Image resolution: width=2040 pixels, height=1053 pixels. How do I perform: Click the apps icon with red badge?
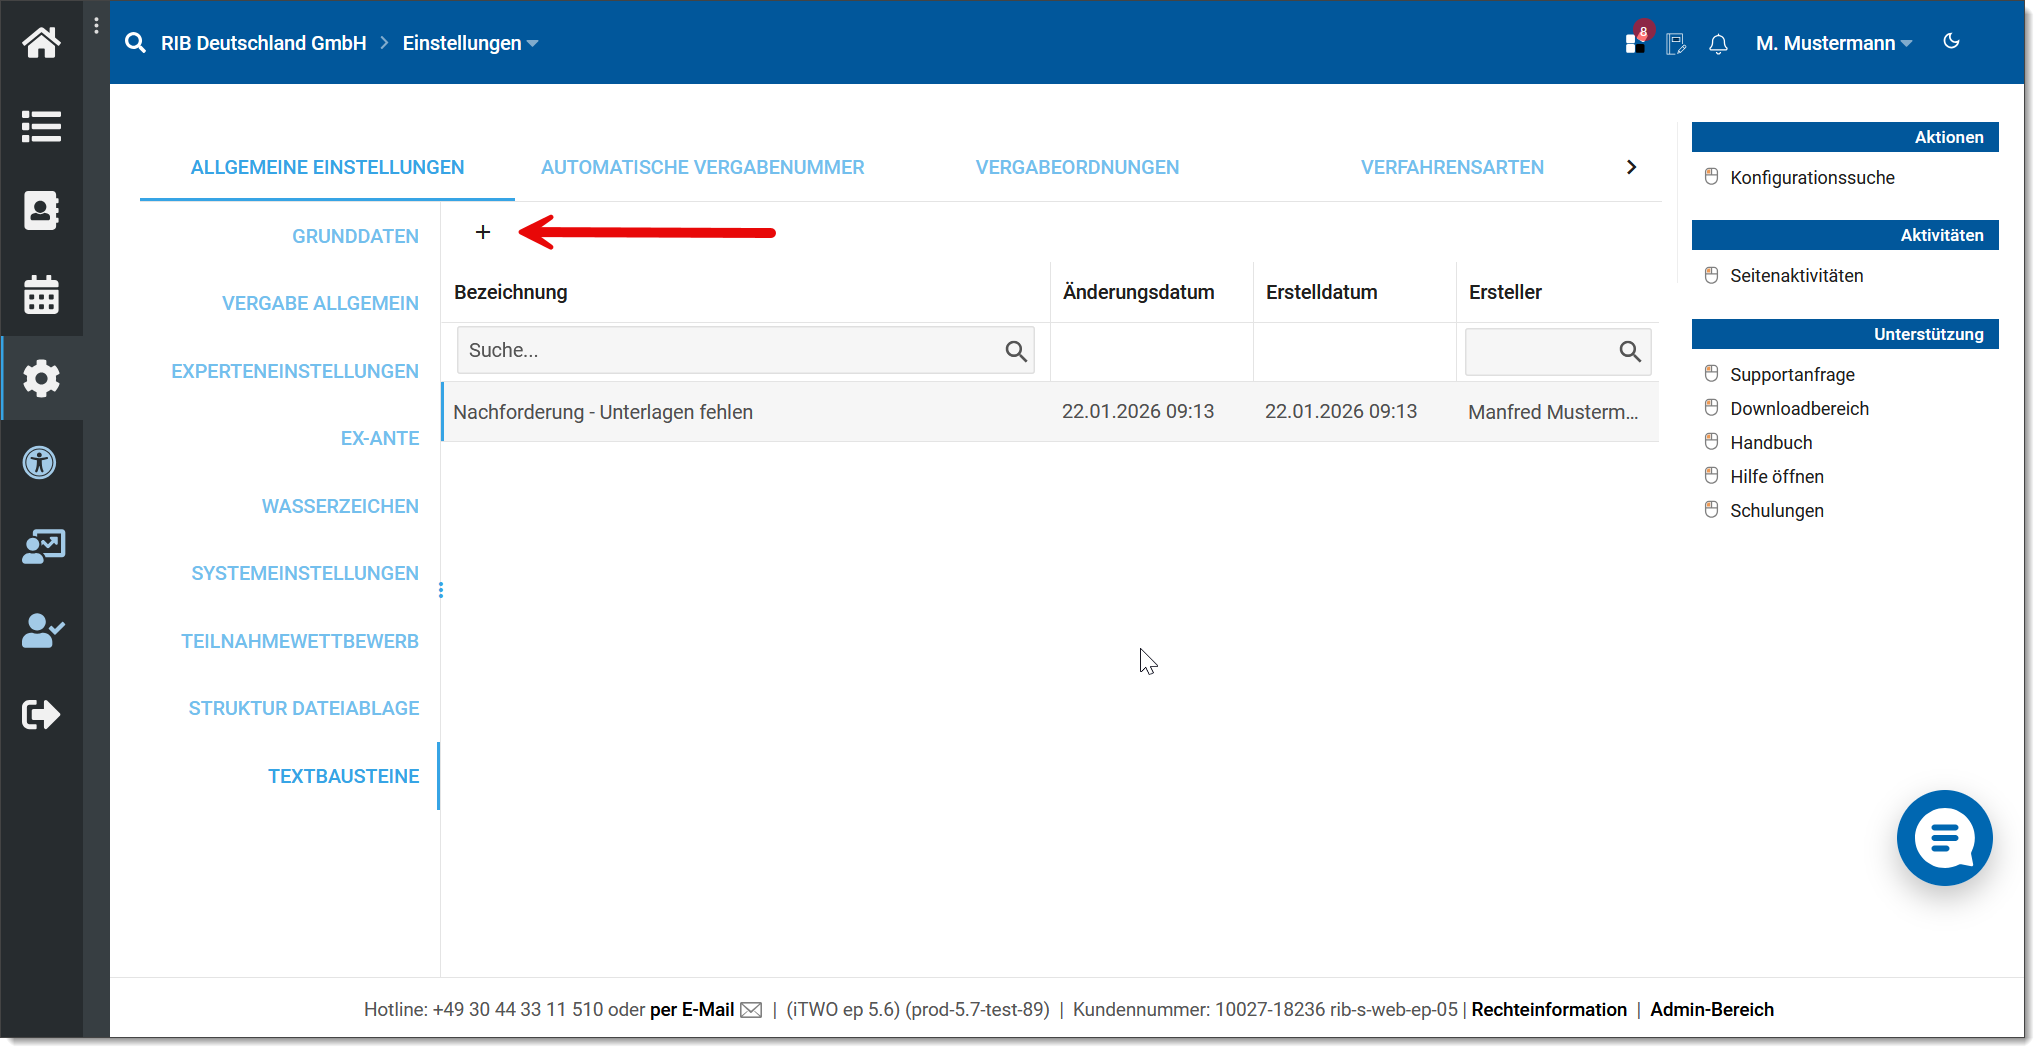(x=1635, y=43)
